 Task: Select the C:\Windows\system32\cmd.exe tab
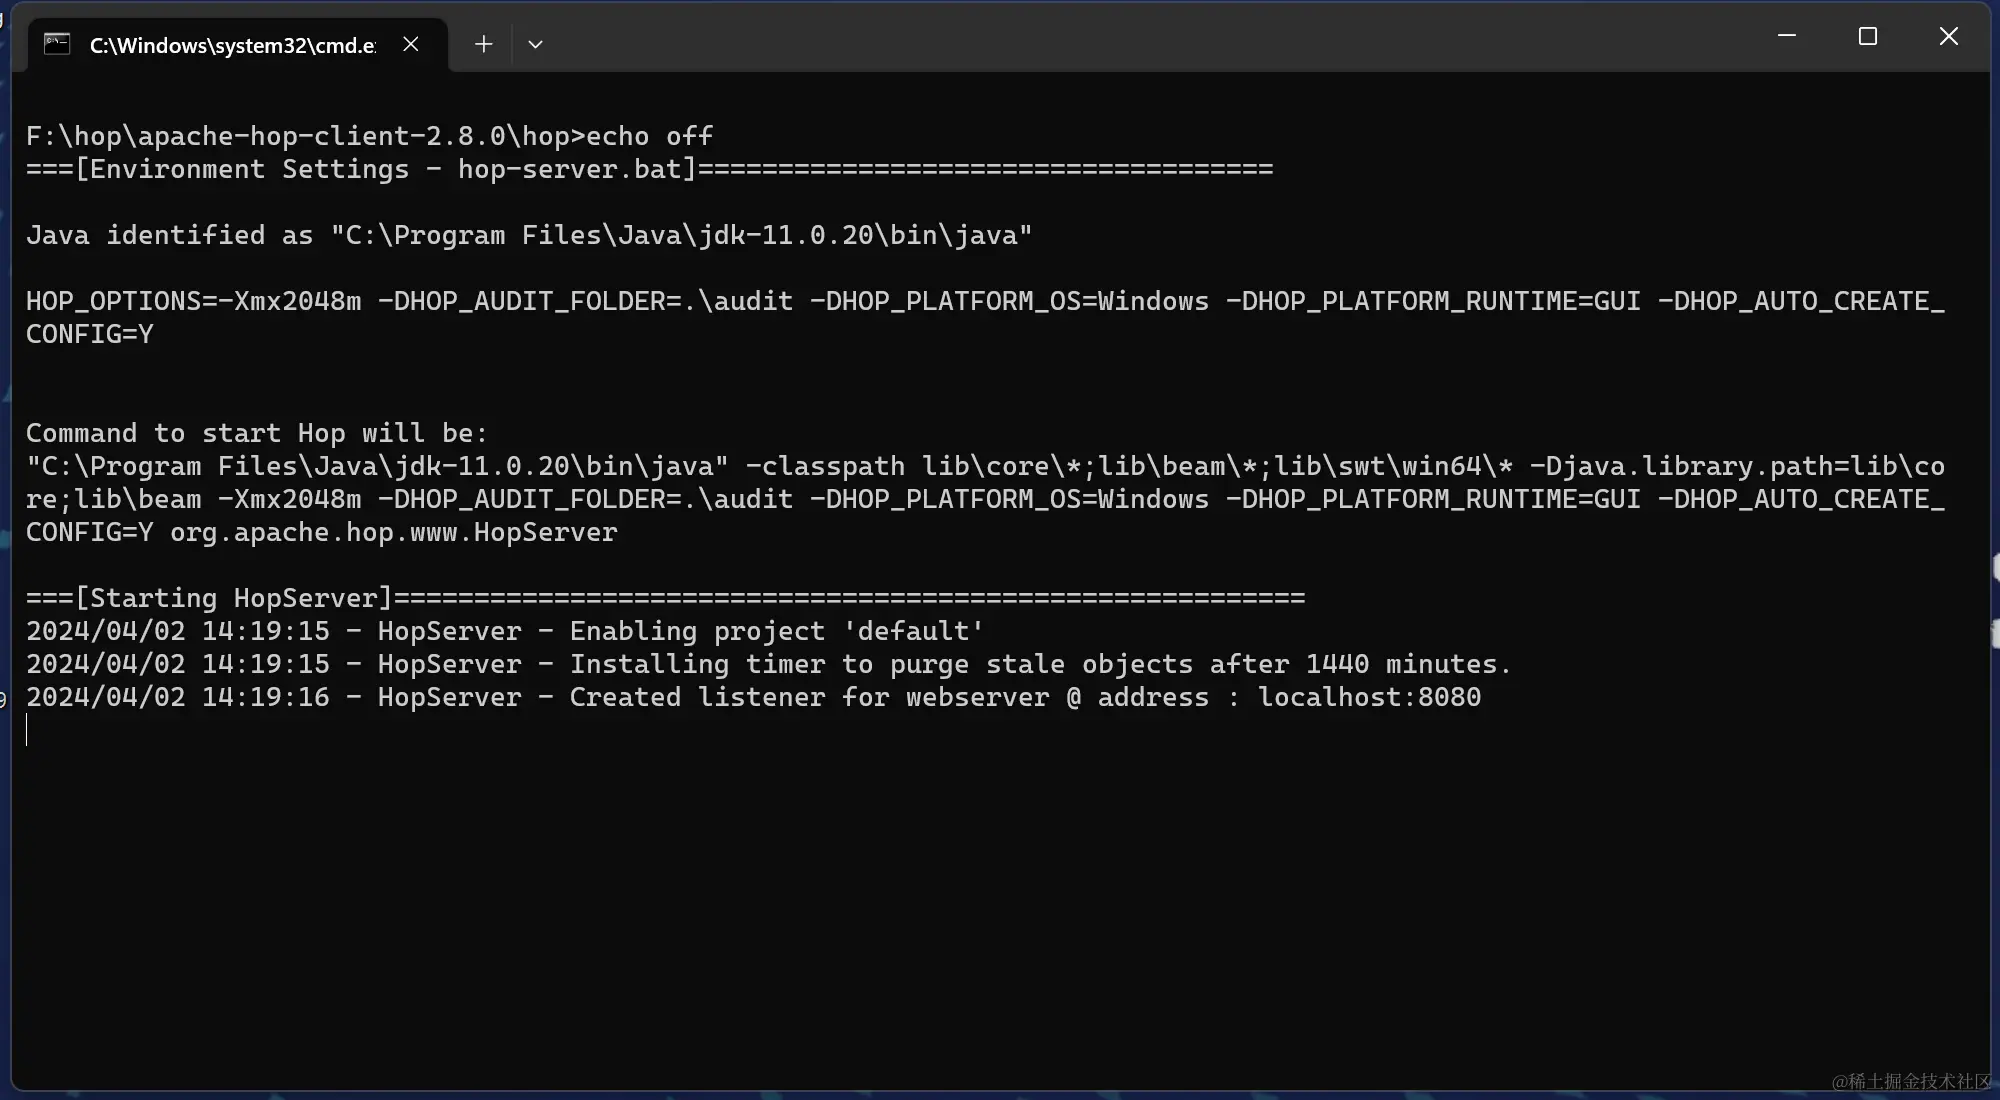pyautogui.click(x=232, y=45)
